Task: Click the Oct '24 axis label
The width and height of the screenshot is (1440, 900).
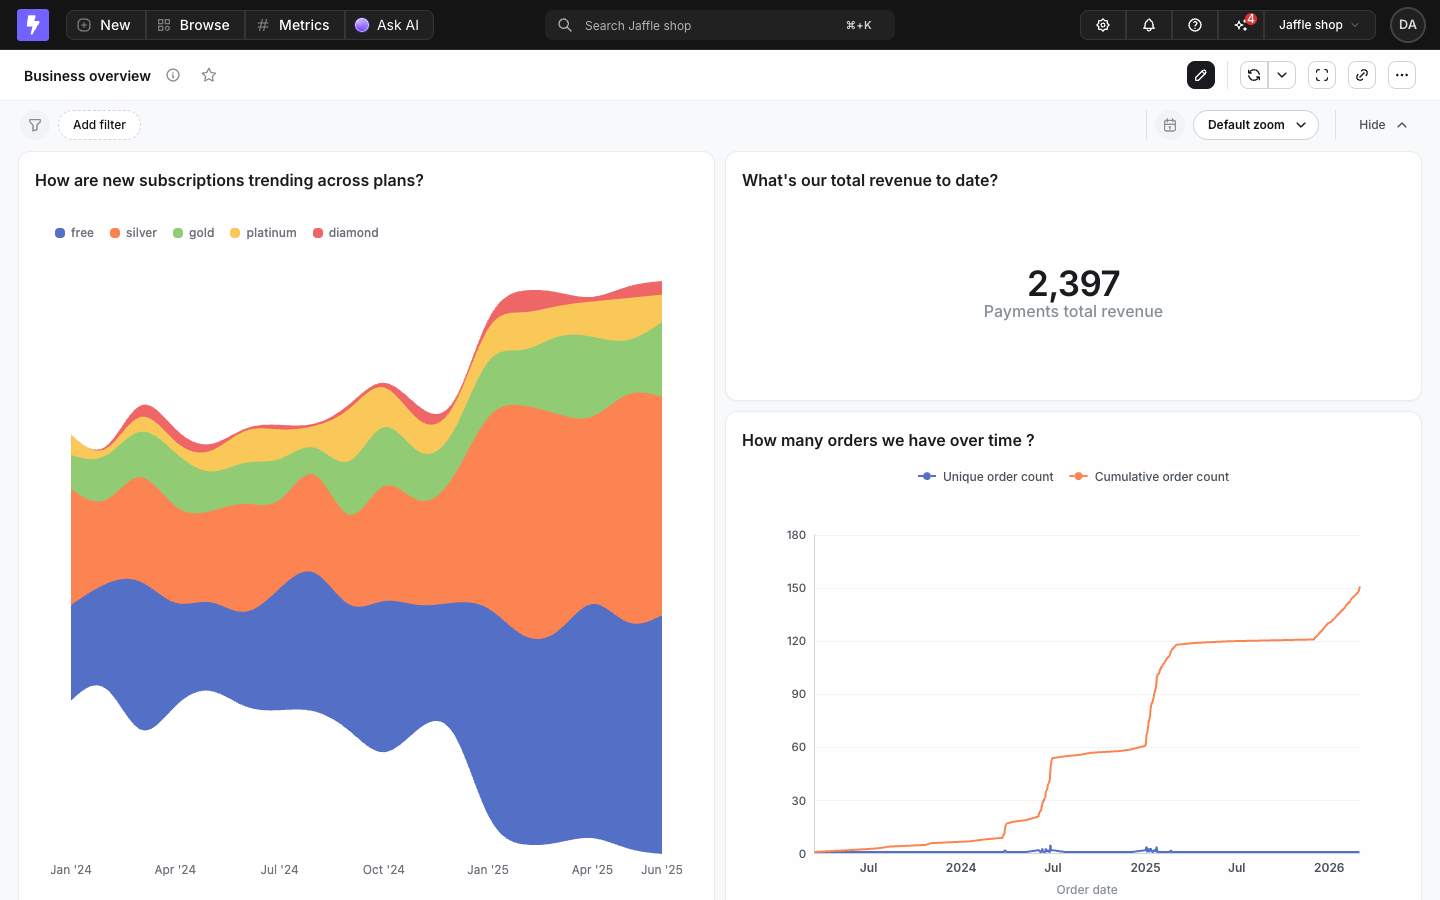Action: pos(384,870)
